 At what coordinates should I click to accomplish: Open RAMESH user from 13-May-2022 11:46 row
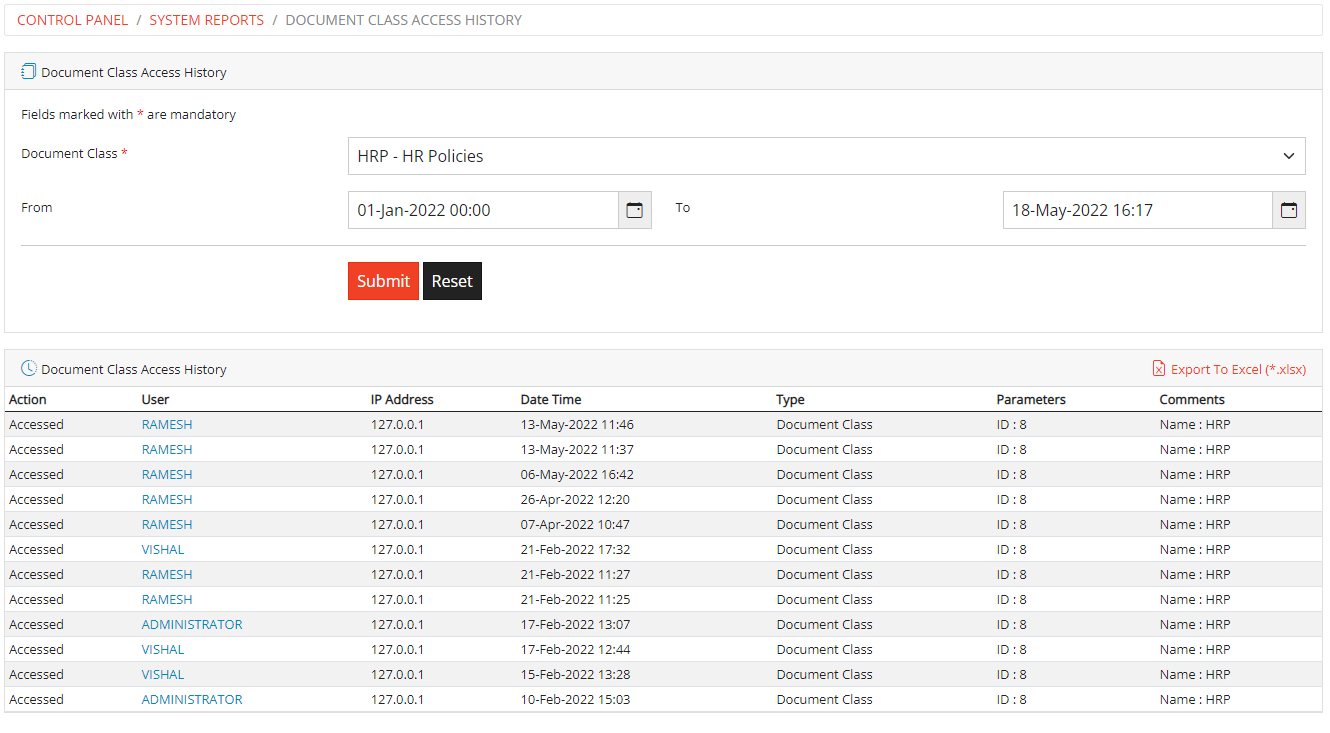click(167, 424)
